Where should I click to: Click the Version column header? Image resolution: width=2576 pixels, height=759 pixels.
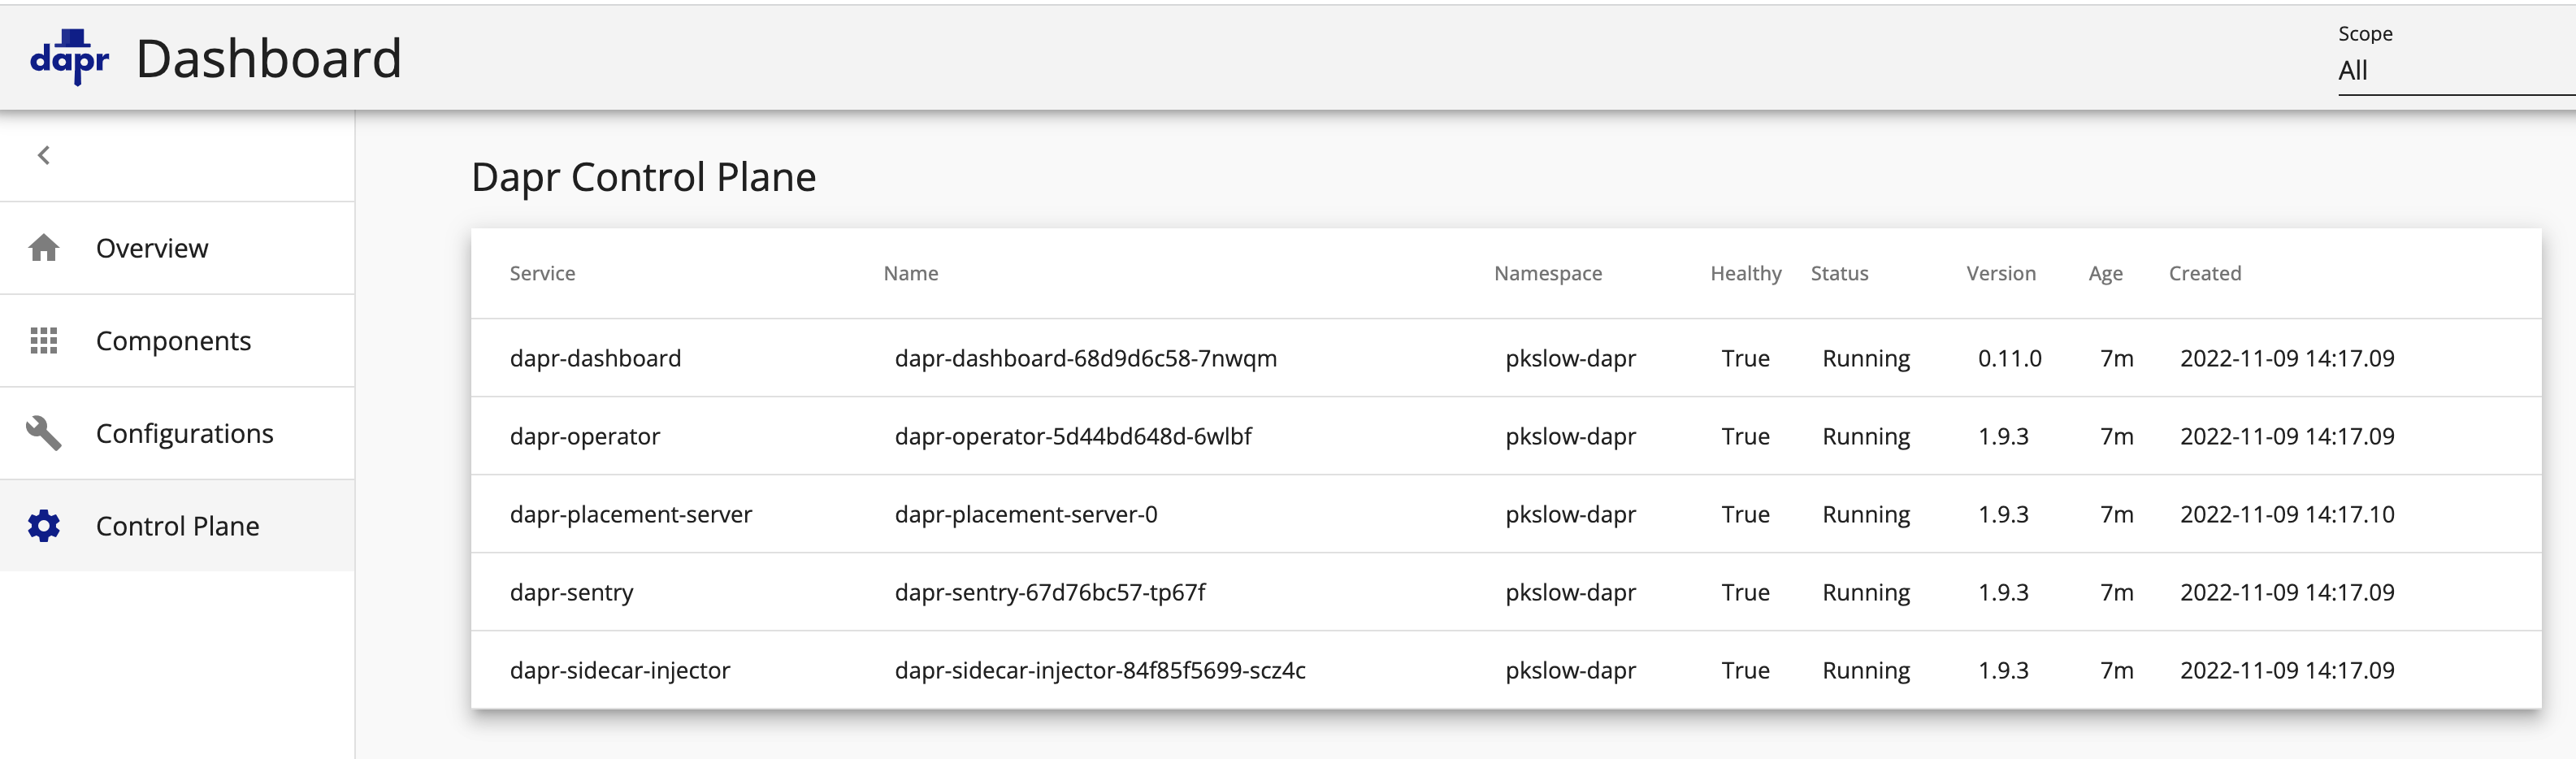pyautogui.click(x=2000, y=273)
